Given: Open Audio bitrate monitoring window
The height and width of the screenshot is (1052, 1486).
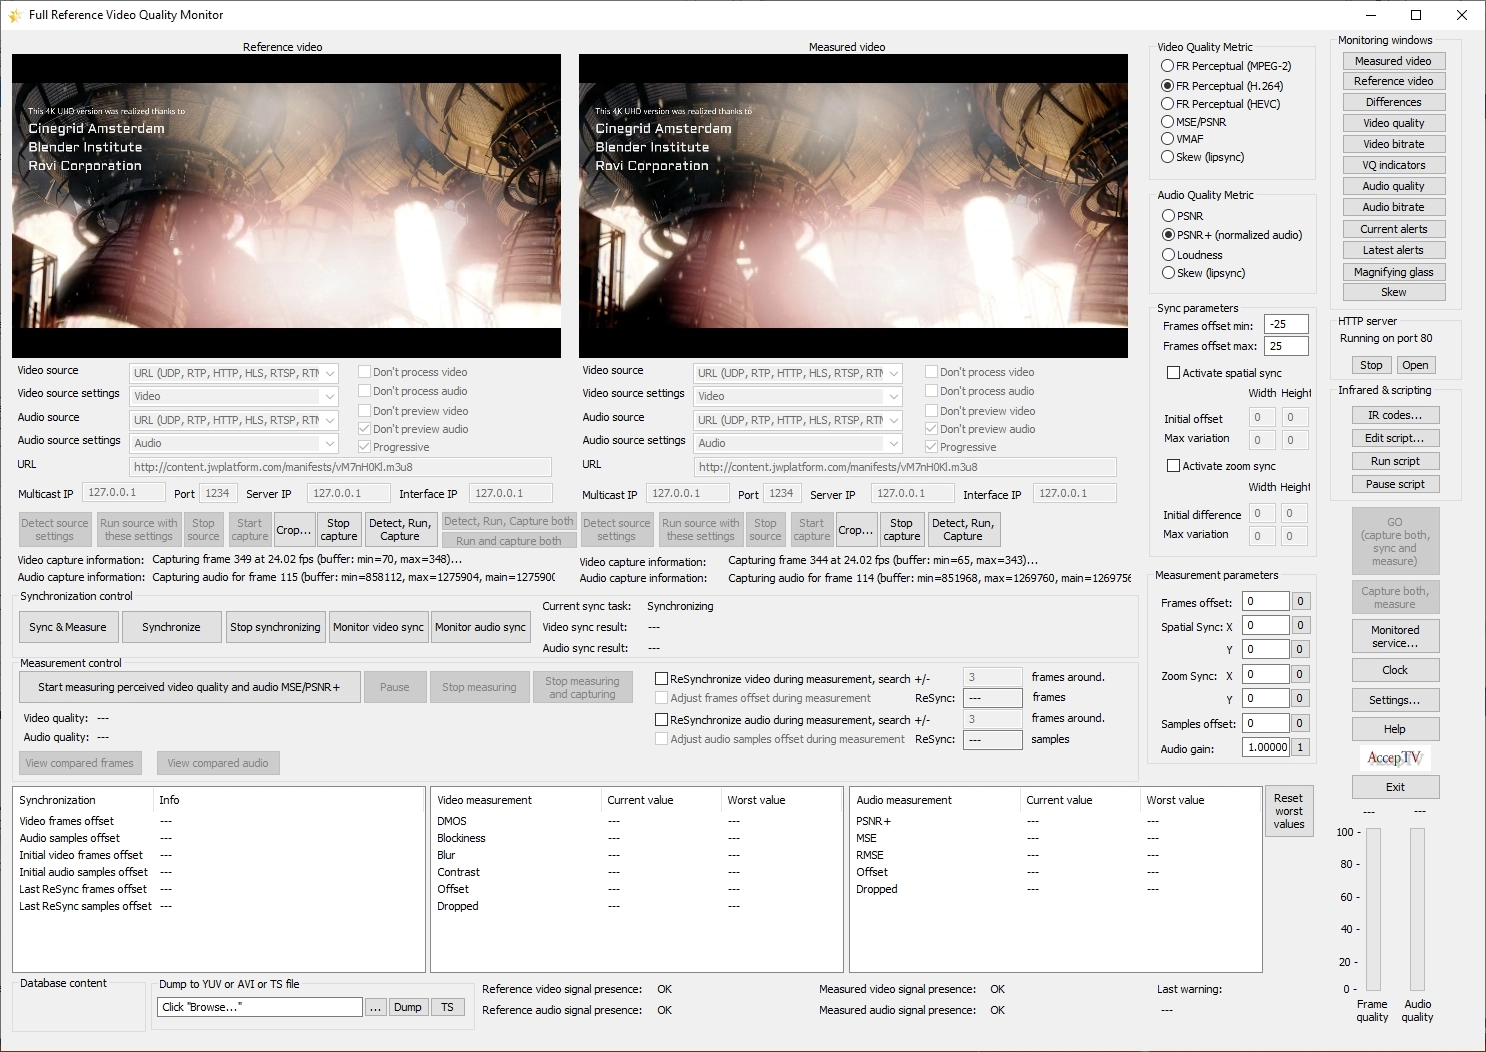Looking at the screenshot, I should [x=1393, y=207].
